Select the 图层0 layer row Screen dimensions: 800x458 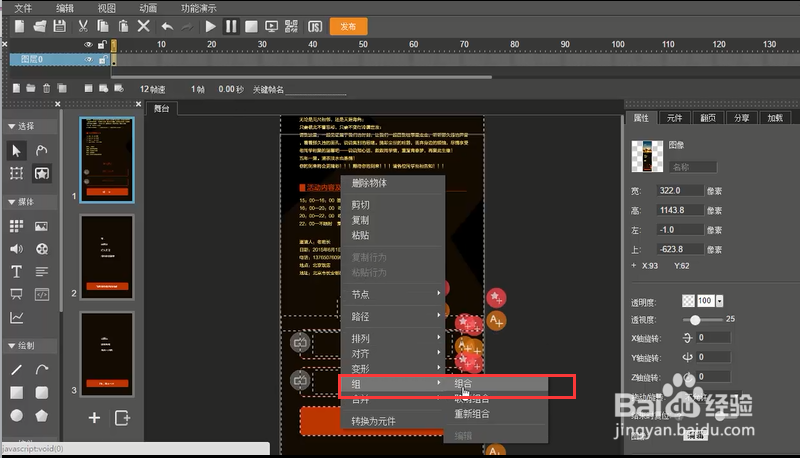pyautogui.click(x=60, y=60)
